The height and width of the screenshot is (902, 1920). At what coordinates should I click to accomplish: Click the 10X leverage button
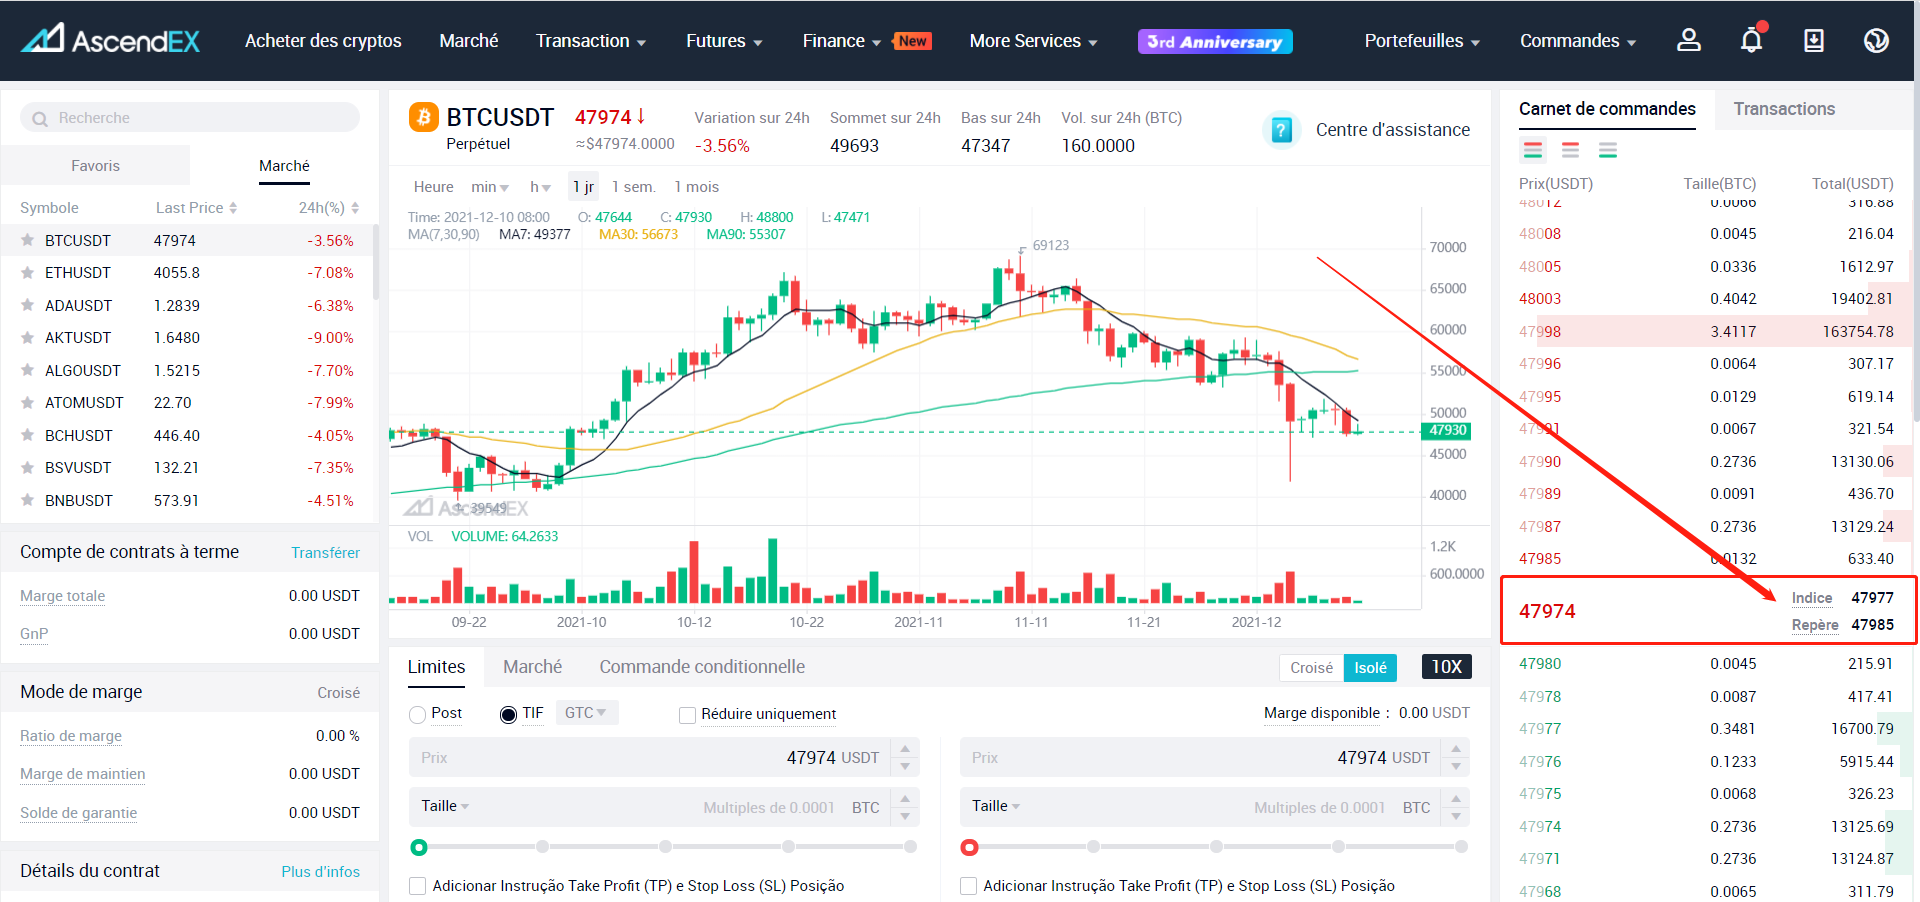tap(1446, 667)
